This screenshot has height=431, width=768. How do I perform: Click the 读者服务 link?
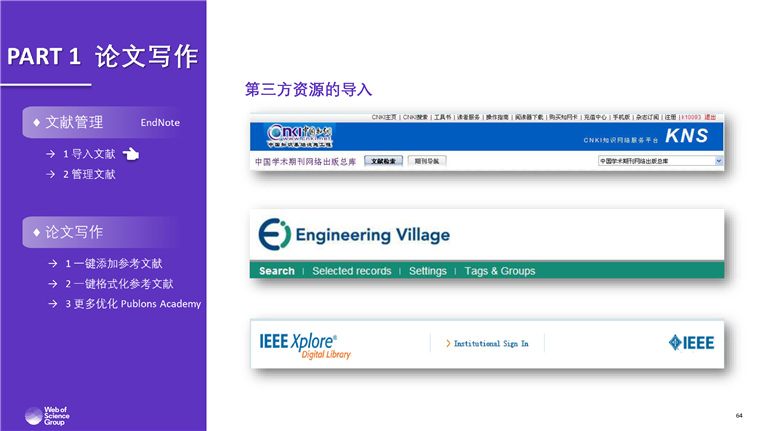469,117
